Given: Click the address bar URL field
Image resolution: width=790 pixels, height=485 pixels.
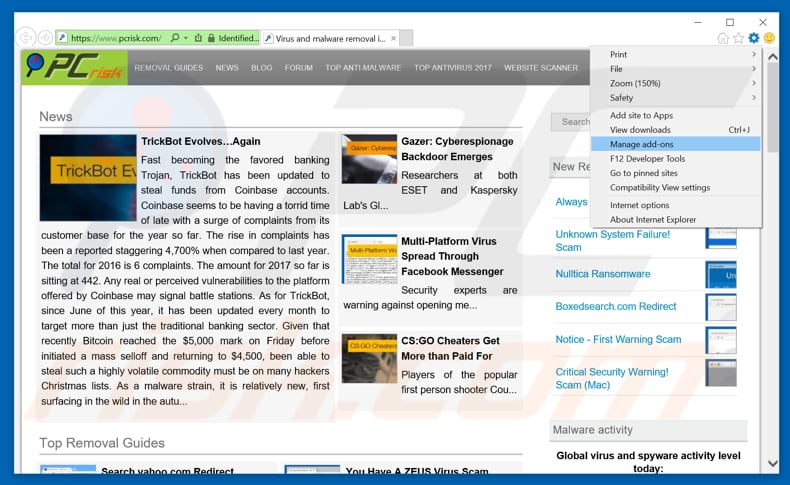Looking at the screenshot, I should [x=116, y=38].
